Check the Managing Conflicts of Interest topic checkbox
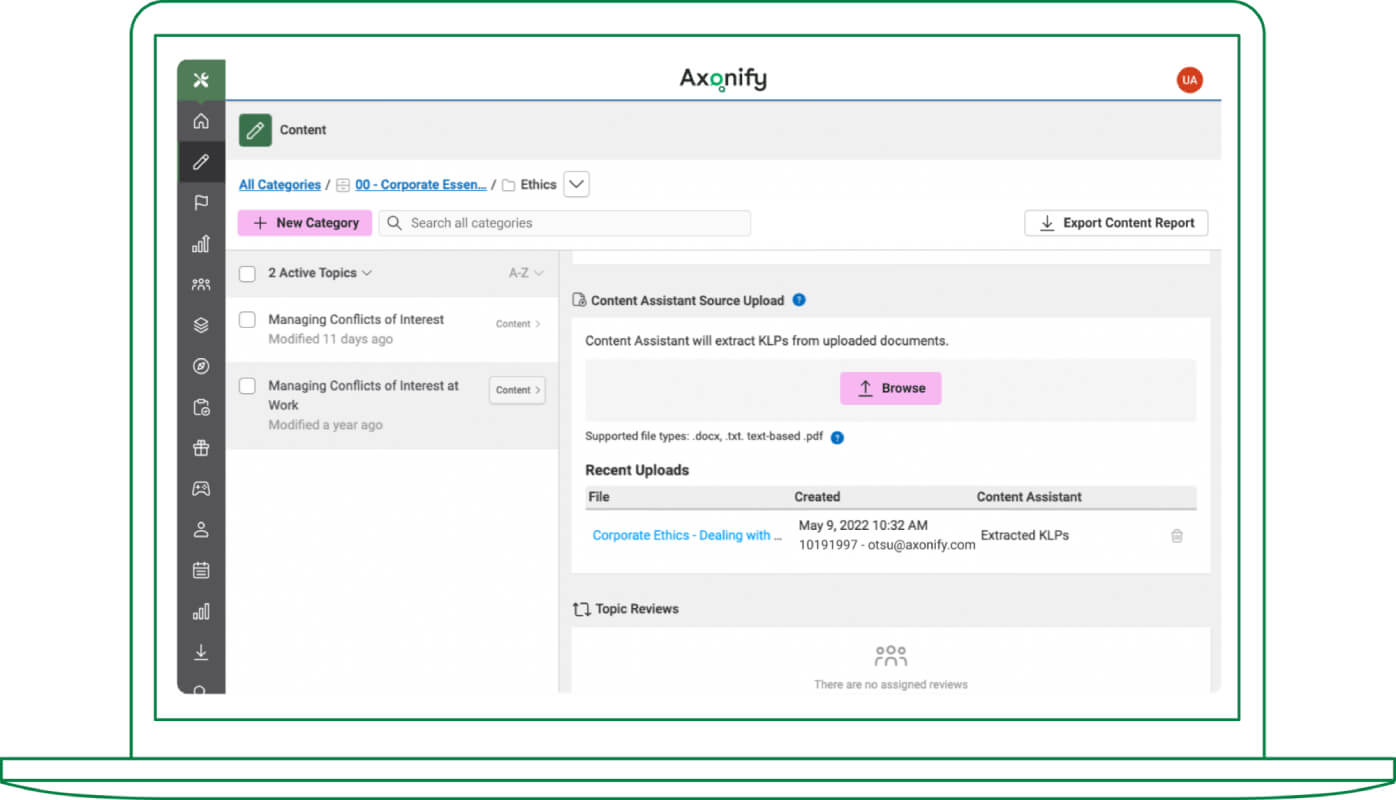1396x800 pixels. click(247, 320)
